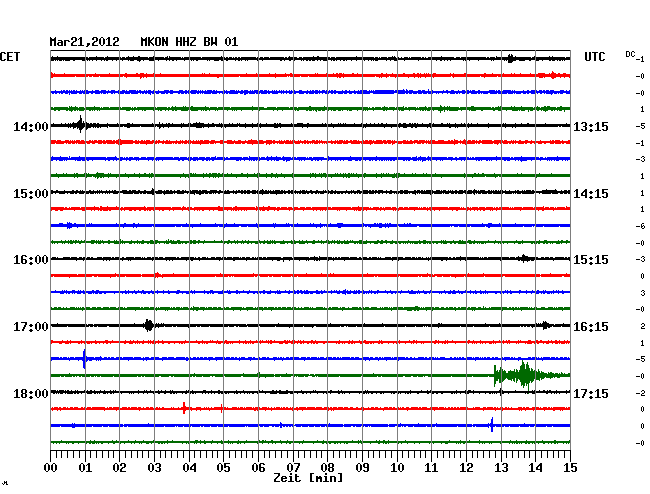This screenshot has height=494, width=650.
Task: Click the CET time zone label
Action: coord(10,57)
